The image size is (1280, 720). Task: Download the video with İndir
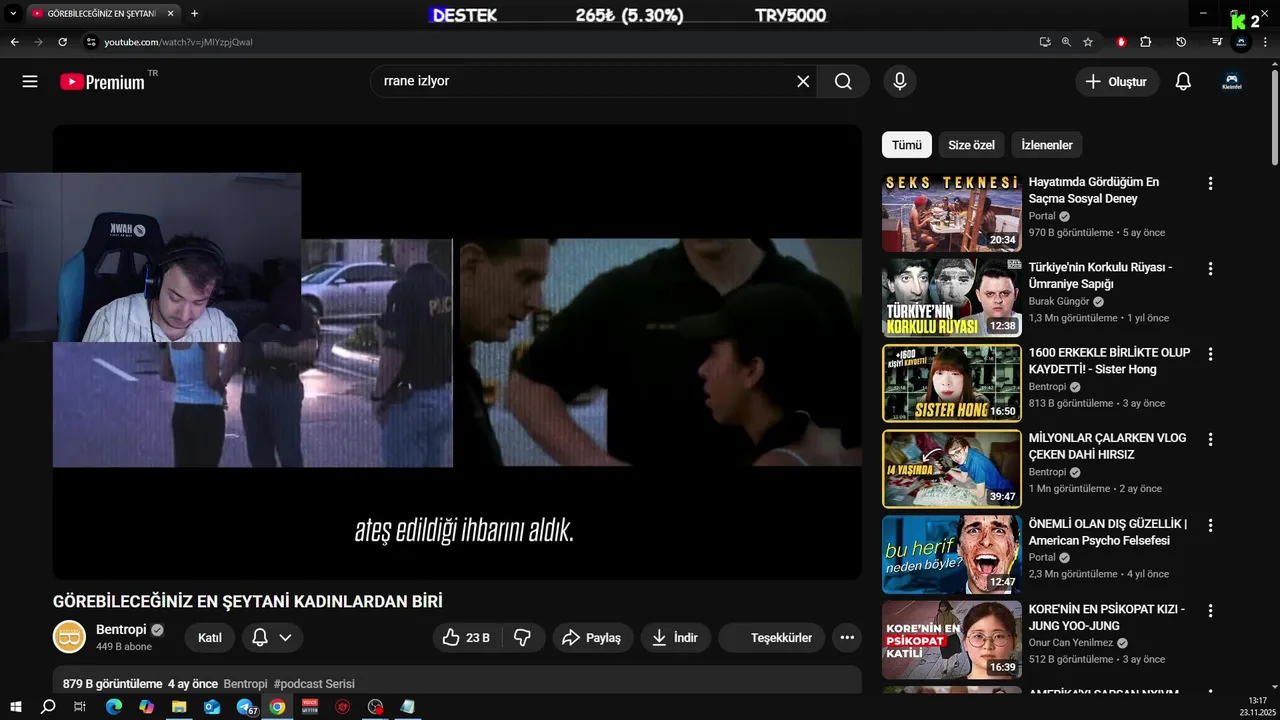tap(675, 638)
